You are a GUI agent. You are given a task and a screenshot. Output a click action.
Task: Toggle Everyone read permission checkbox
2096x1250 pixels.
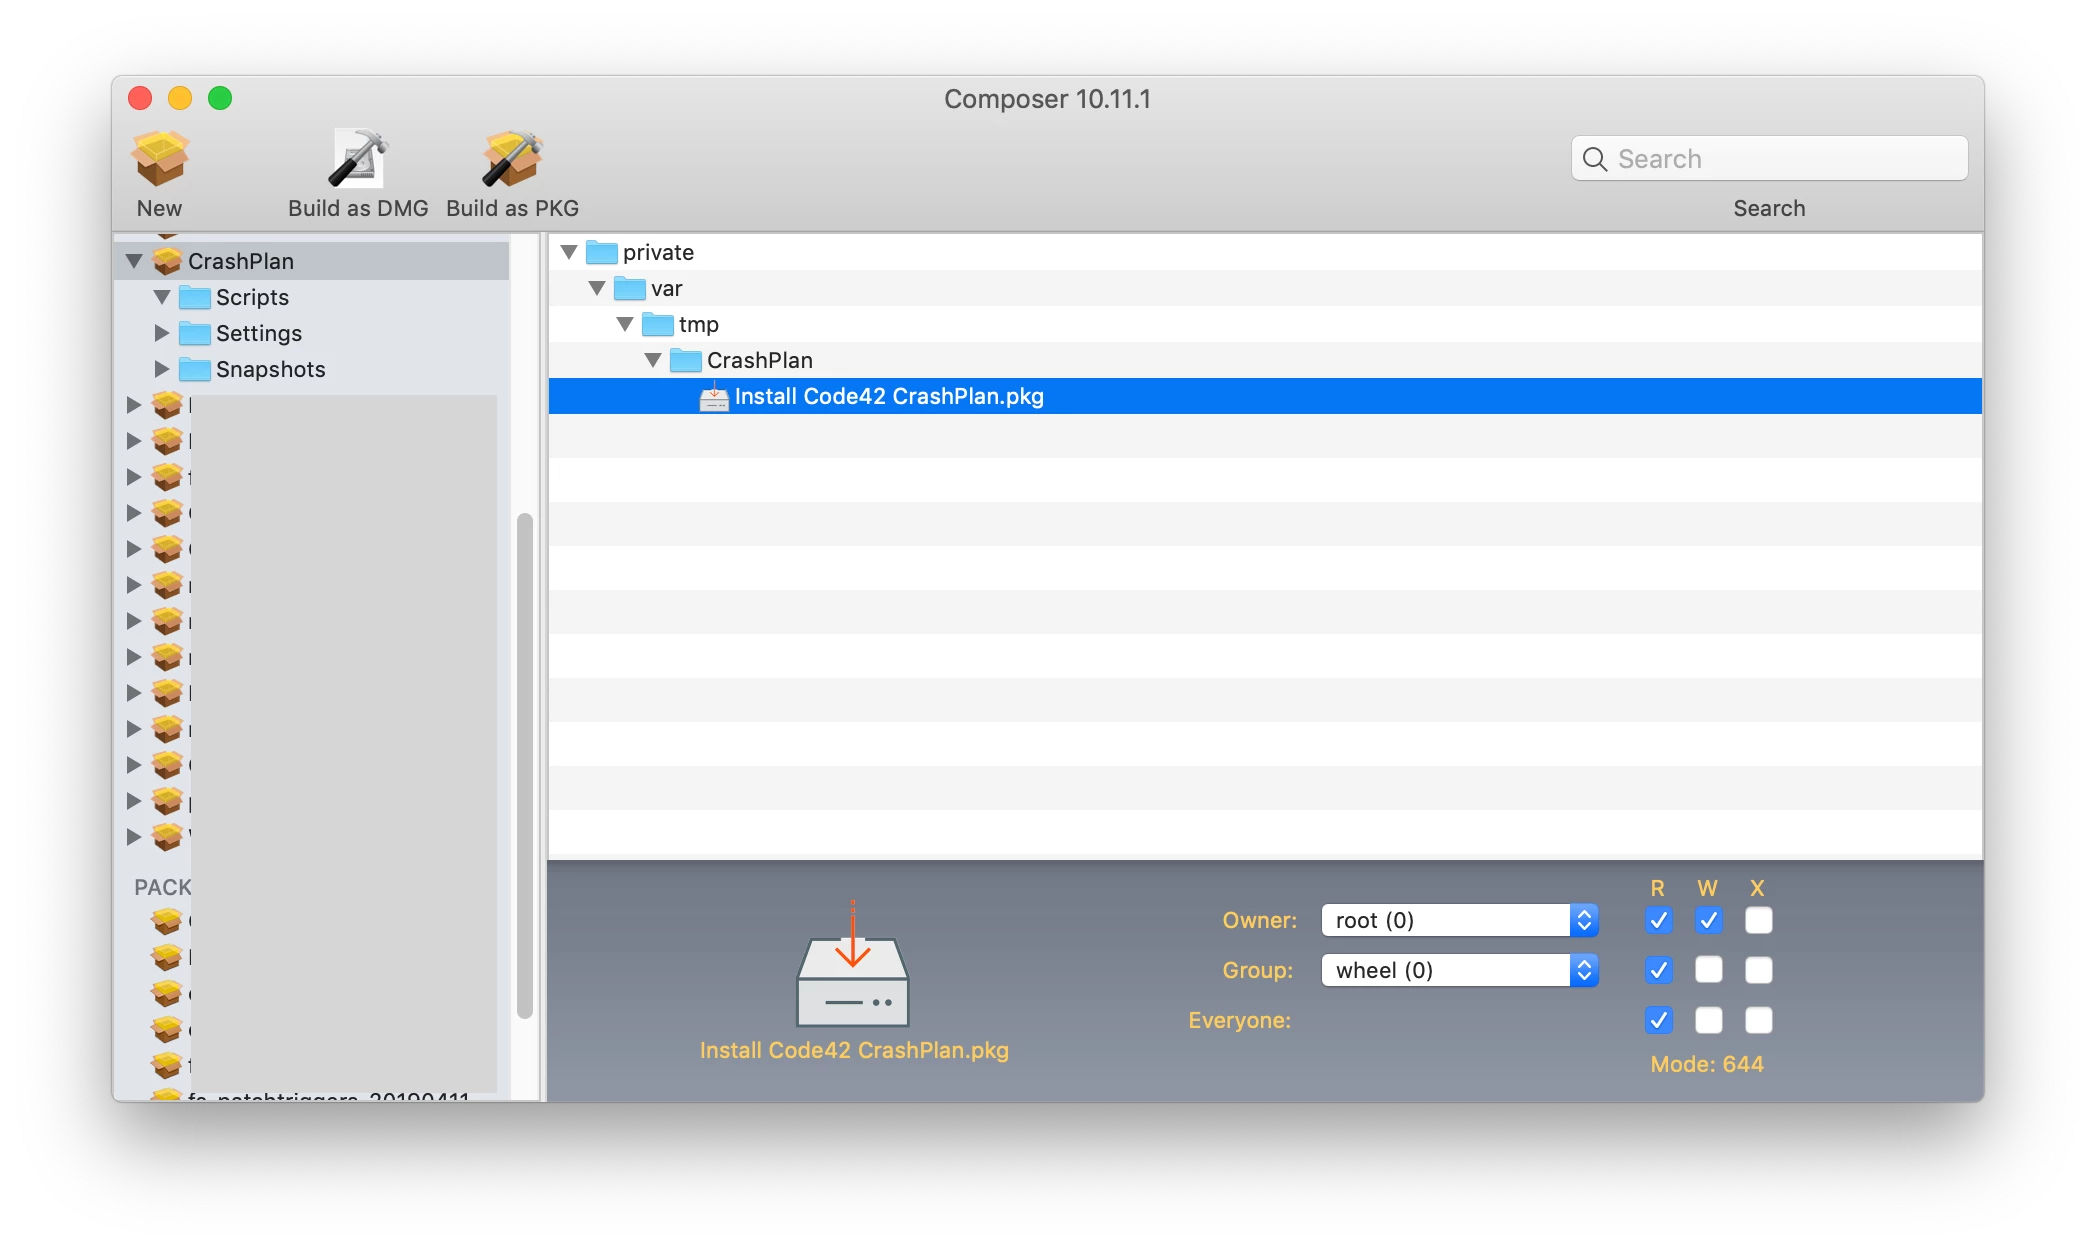[1658, 1020]
